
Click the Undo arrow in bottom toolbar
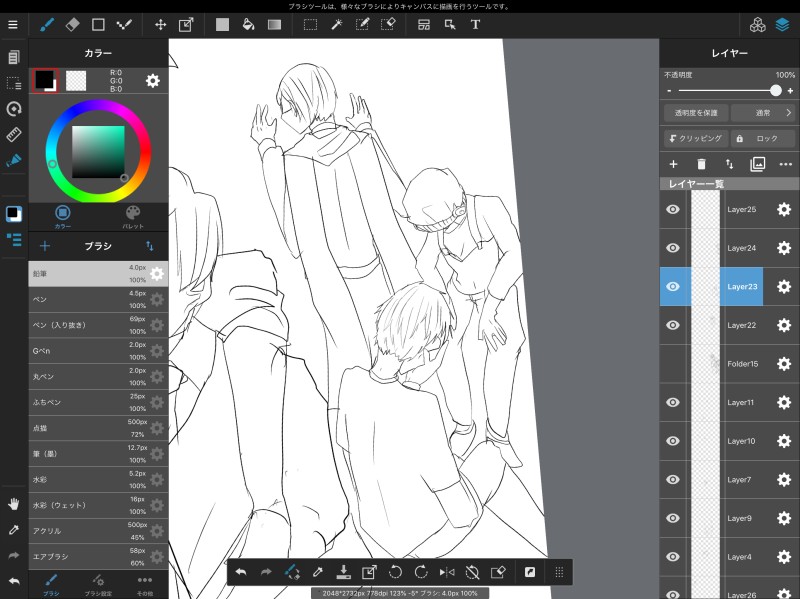tap(241, 572)
